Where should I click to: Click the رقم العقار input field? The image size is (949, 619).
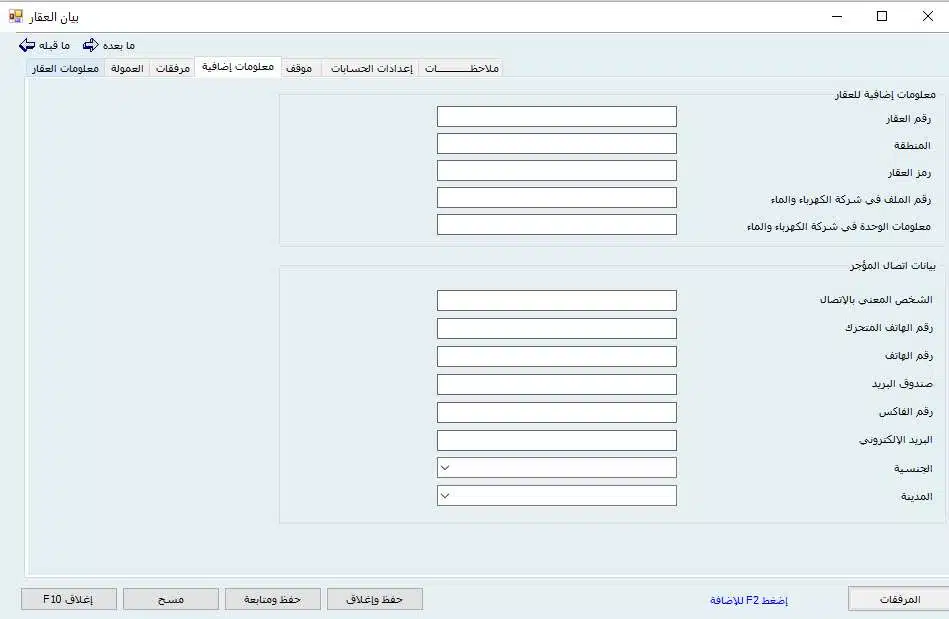(556, 117)
